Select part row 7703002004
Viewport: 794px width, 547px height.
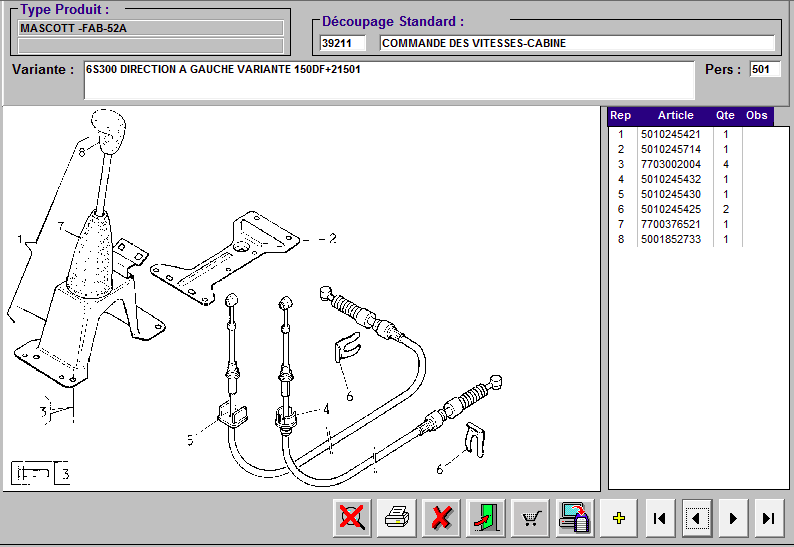(671, 164)
